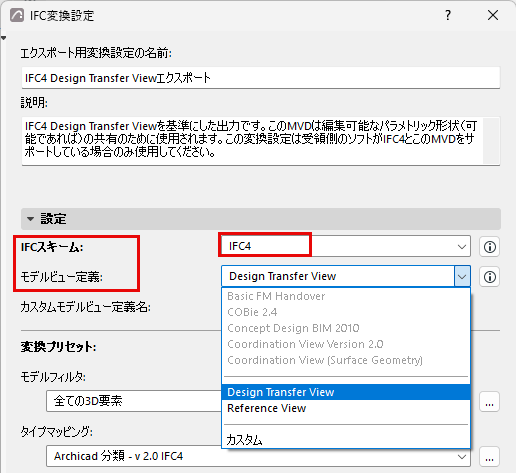Close the IFC変換設定 dialog
516x473 pixels.
(x=493, y=15)
